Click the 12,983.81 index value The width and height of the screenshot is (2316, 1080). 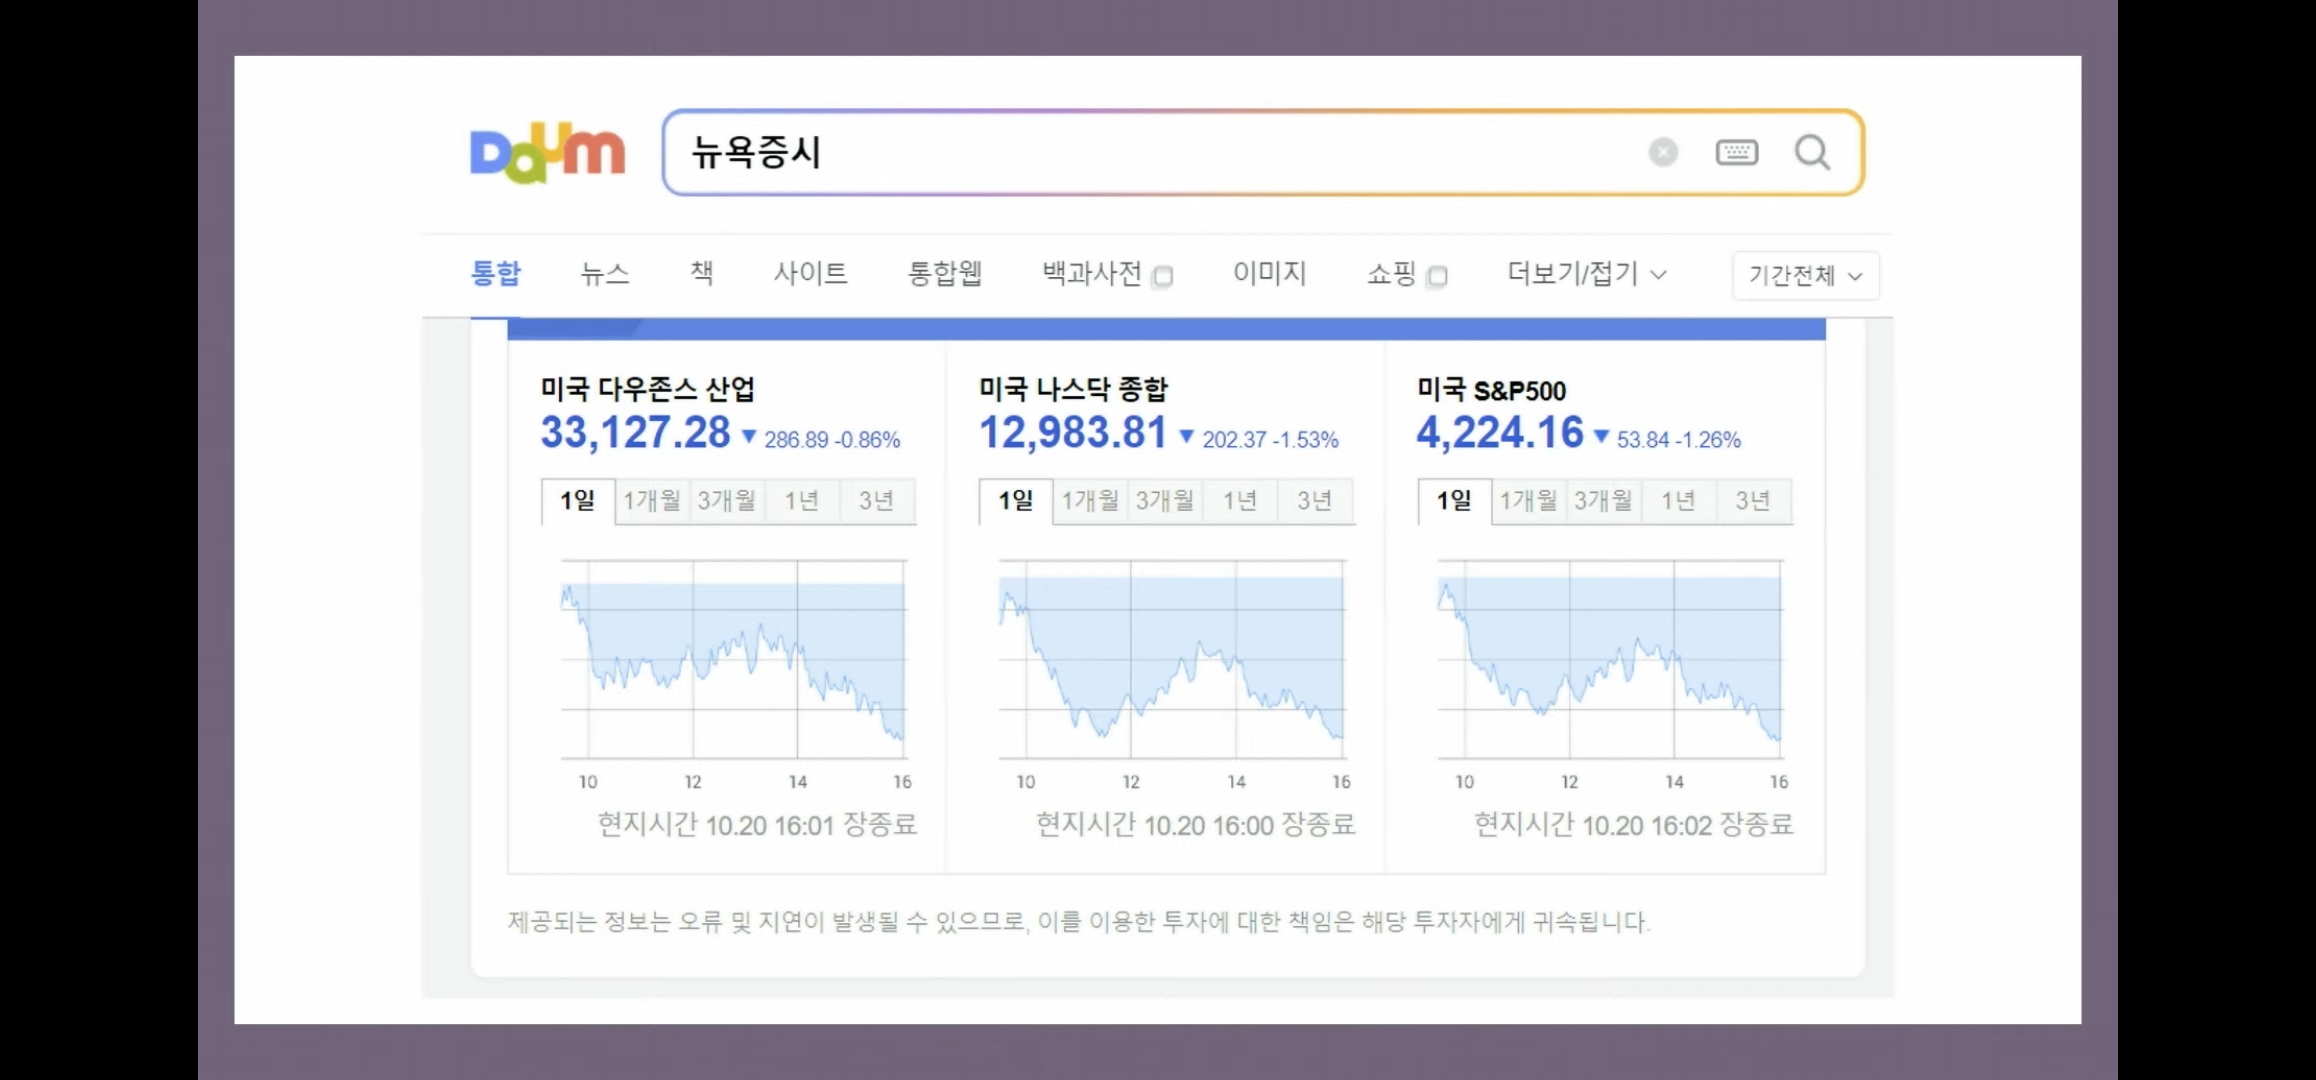click(x=1073, y=433)
